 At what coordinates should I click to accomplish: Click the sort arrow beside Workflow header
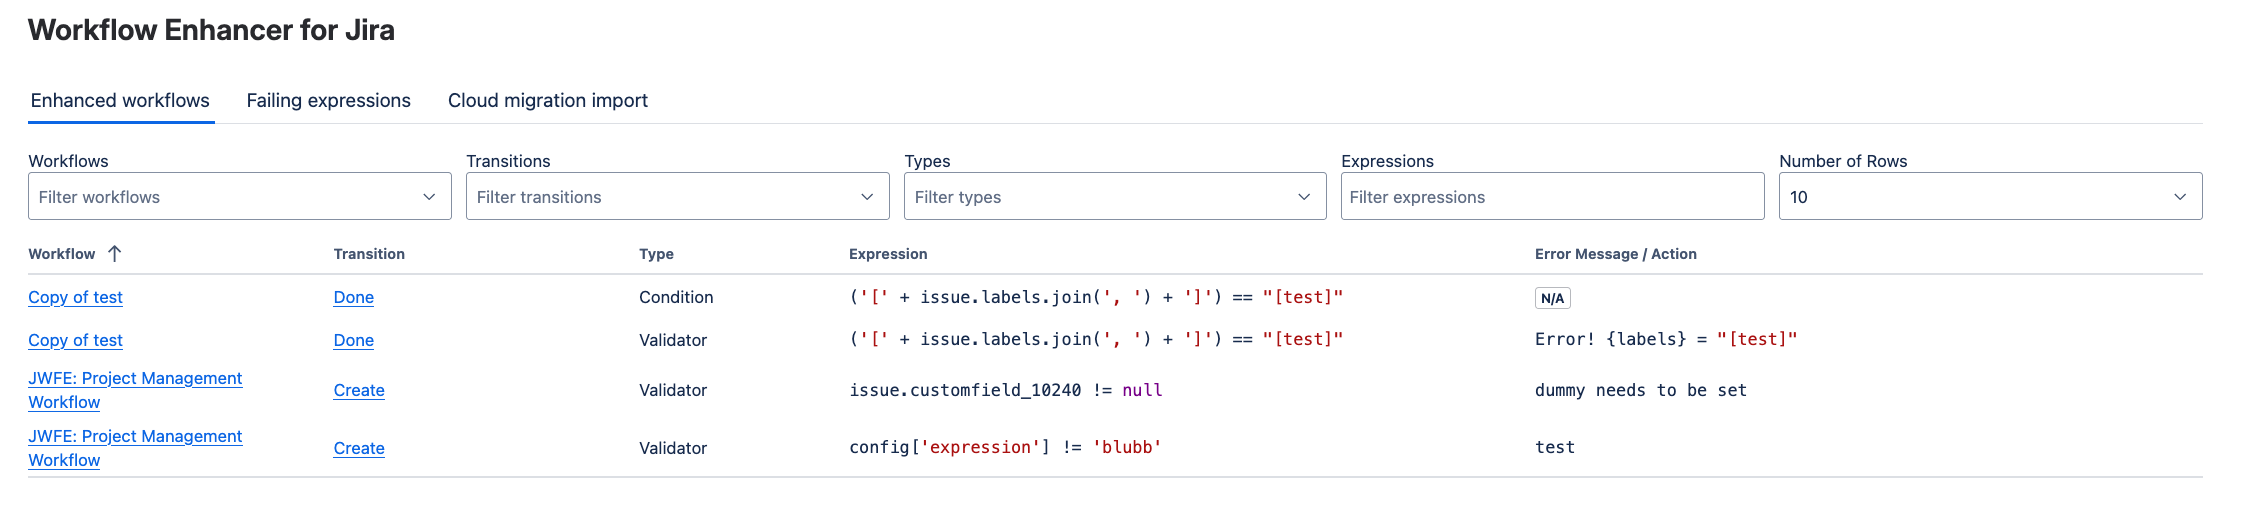pyautogui.click(x=114, y=254)
